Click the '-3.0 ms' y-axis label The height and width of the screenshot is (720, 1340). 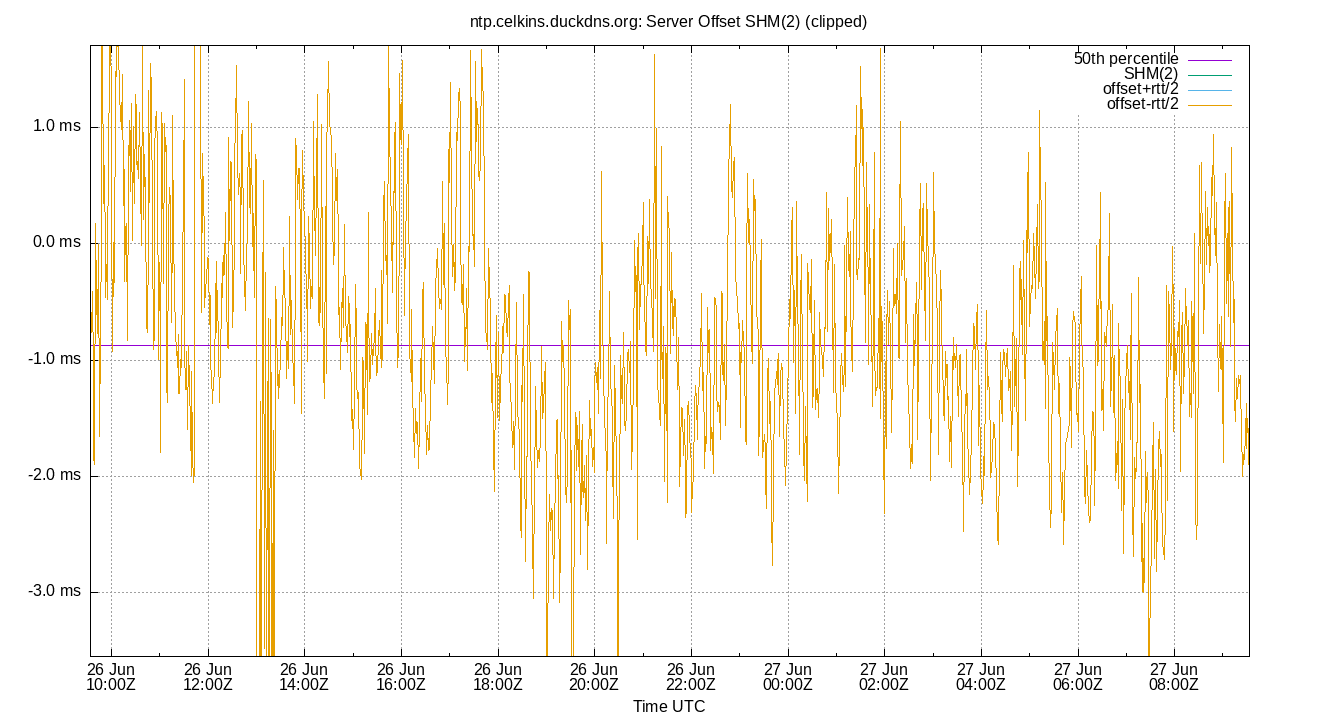click(x=54, y=591)
